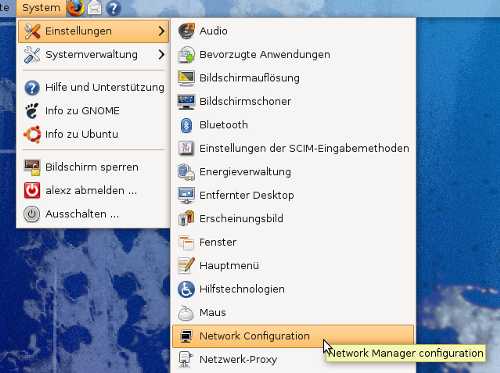Open Hilfe und Unterstützung

(x=93, y=88)
